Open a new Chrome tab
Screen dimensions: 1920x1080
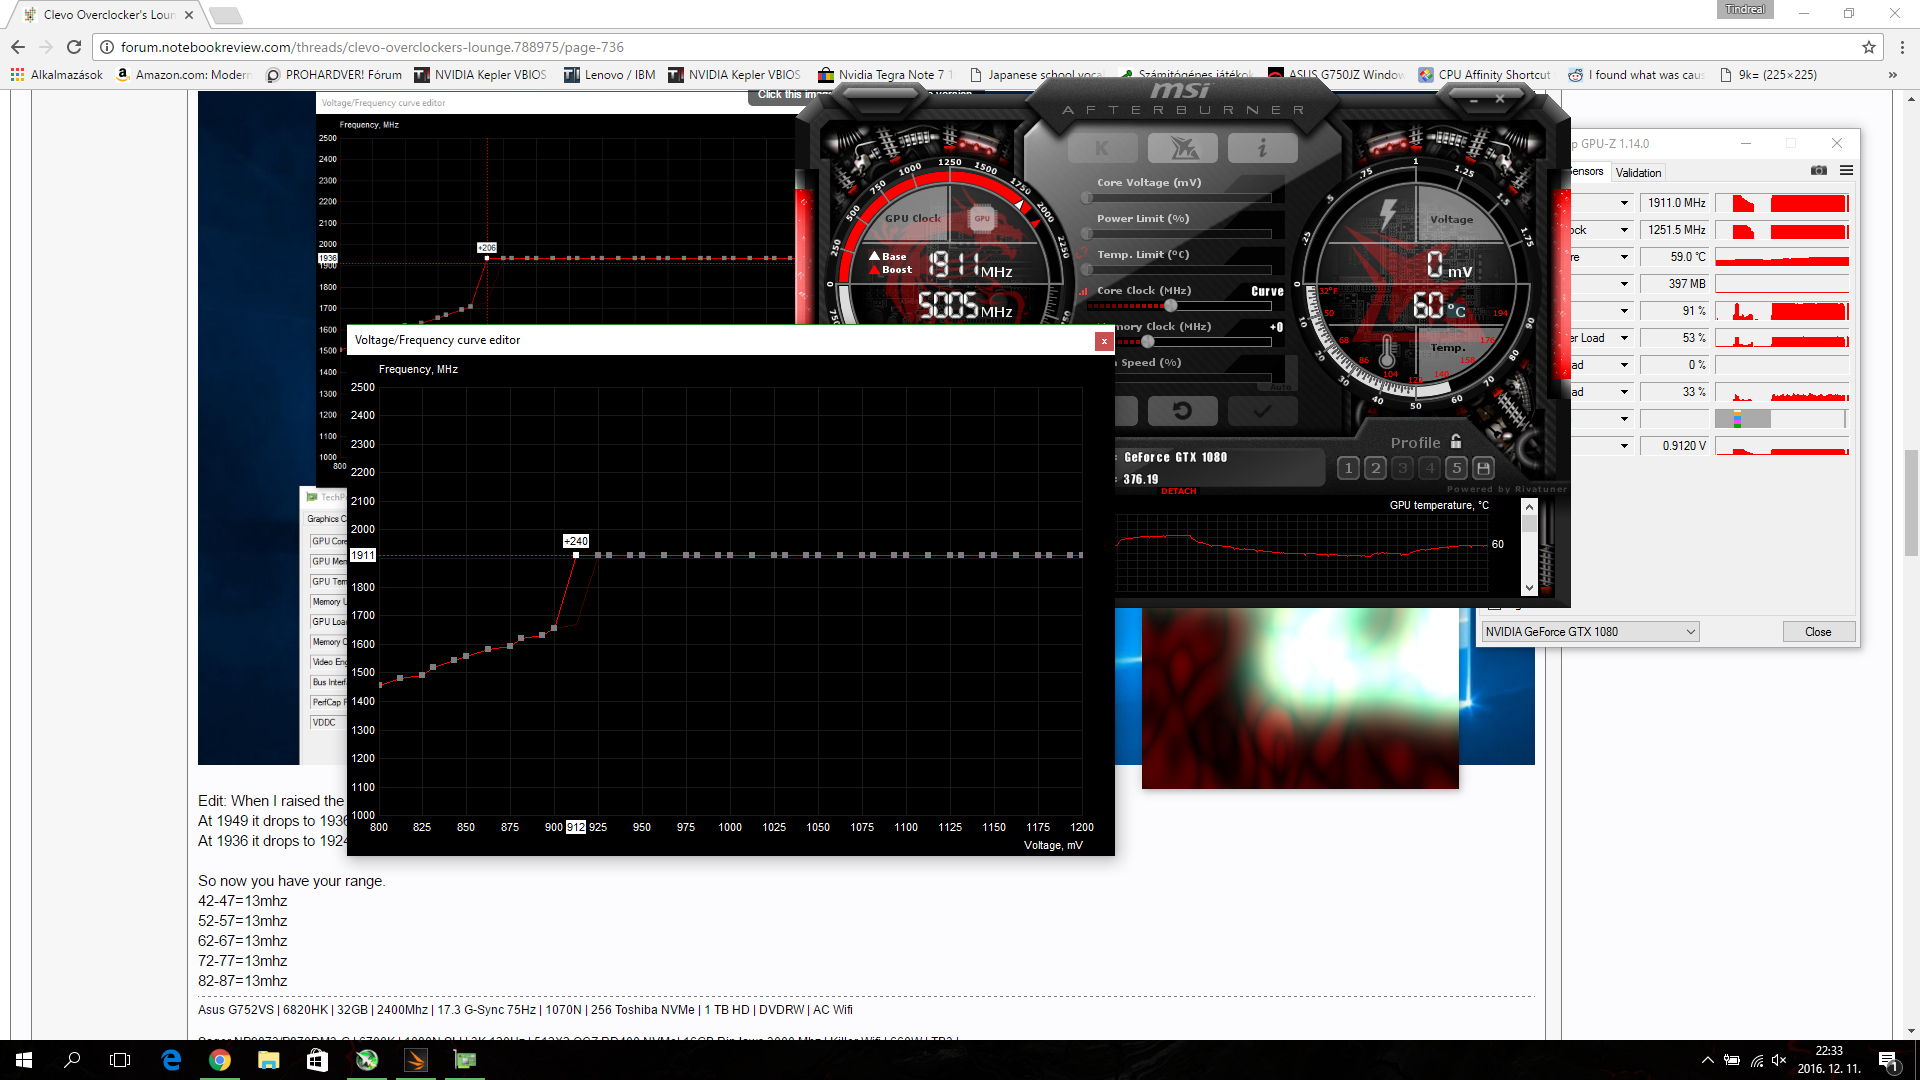point(226,15)
